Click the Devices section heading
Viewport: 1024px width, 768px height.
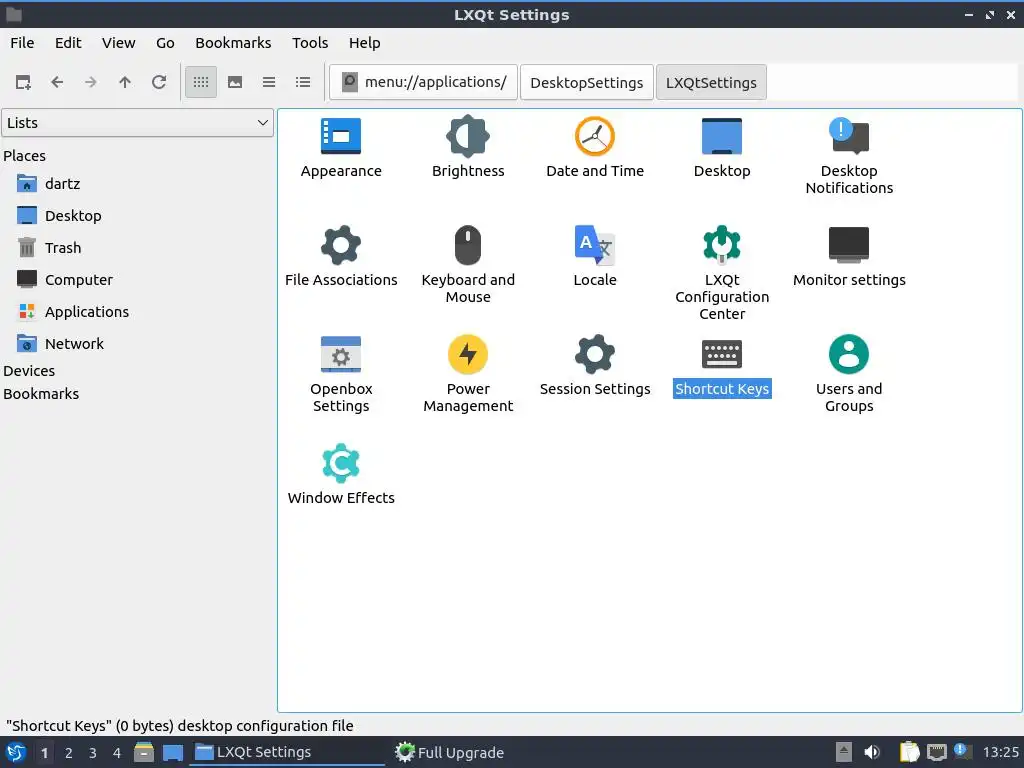click(x=29, y=371)
